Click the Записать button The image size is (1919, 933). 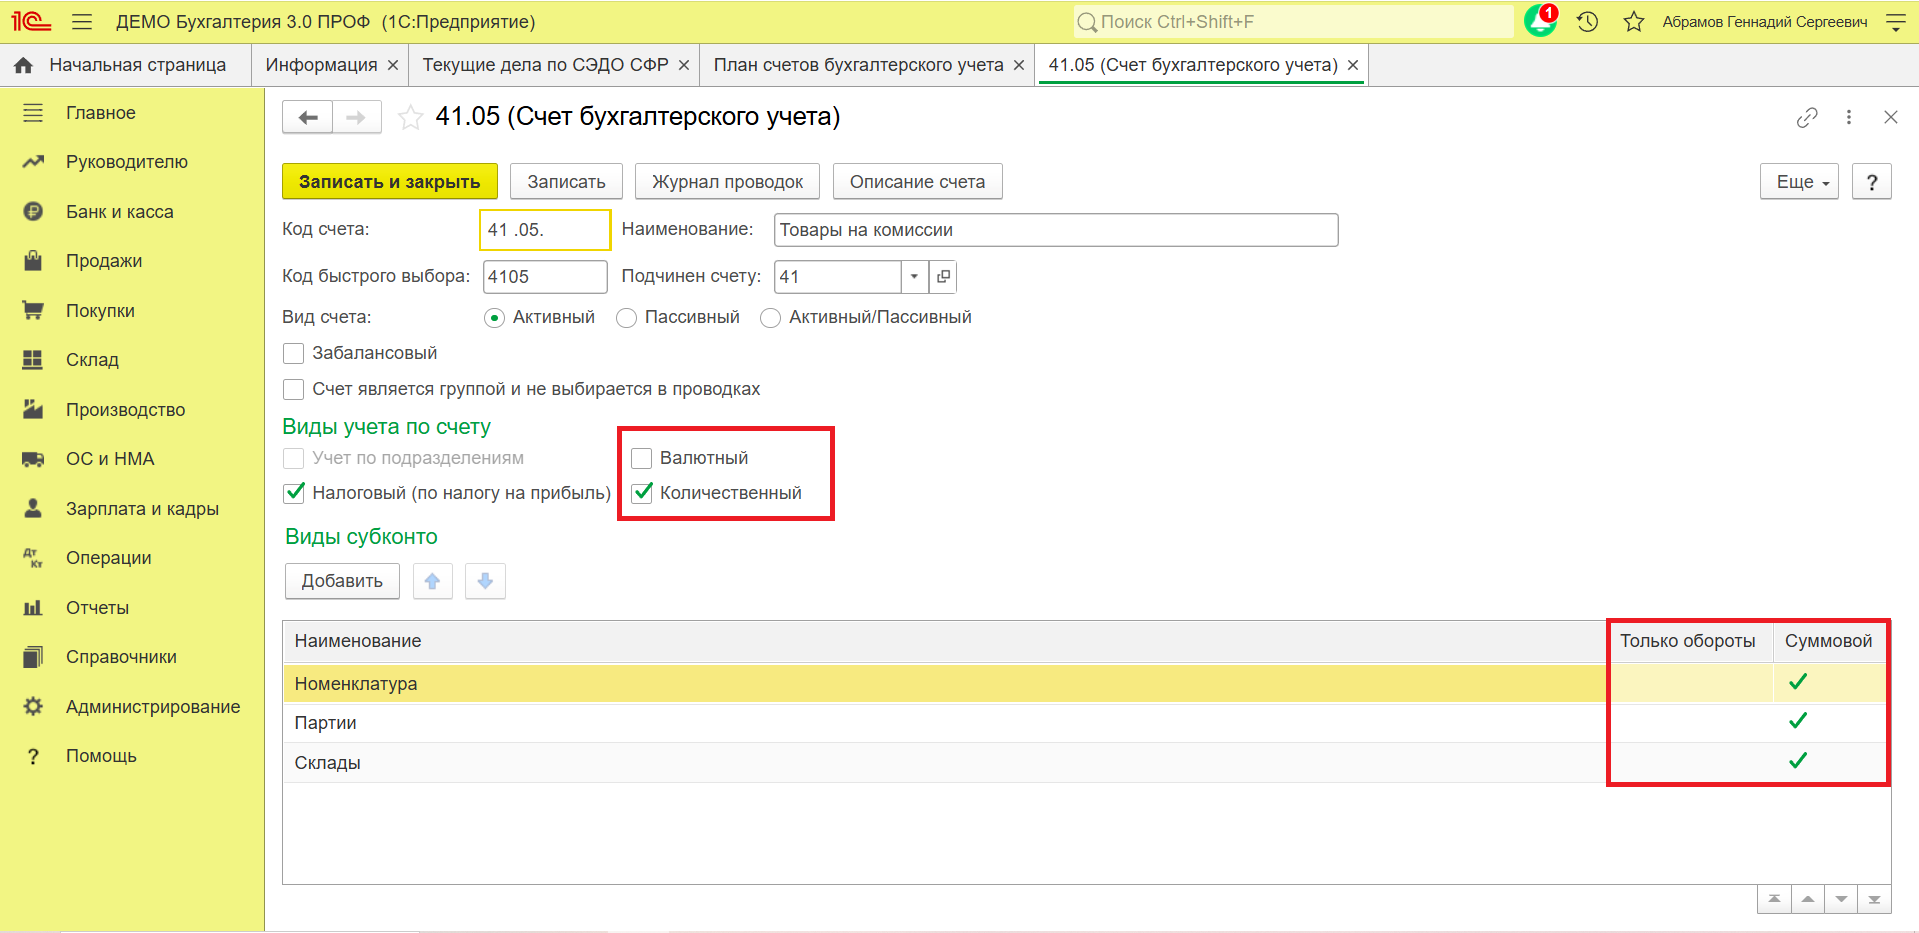pos(567,182)
